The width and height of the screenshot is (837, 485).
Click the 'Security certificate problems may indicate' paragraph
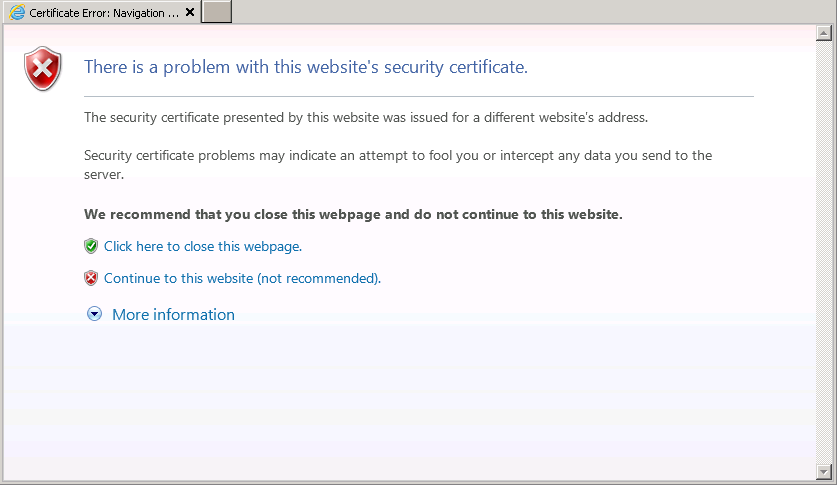coord(398,165)
